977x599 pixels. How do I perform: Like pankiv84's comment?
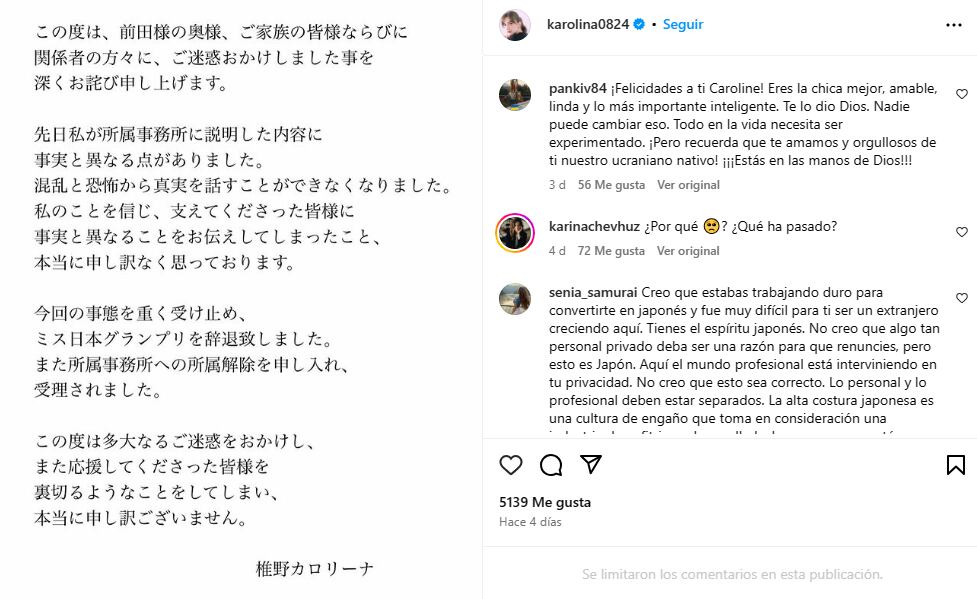pyautogui.click(x=962, y=94)
